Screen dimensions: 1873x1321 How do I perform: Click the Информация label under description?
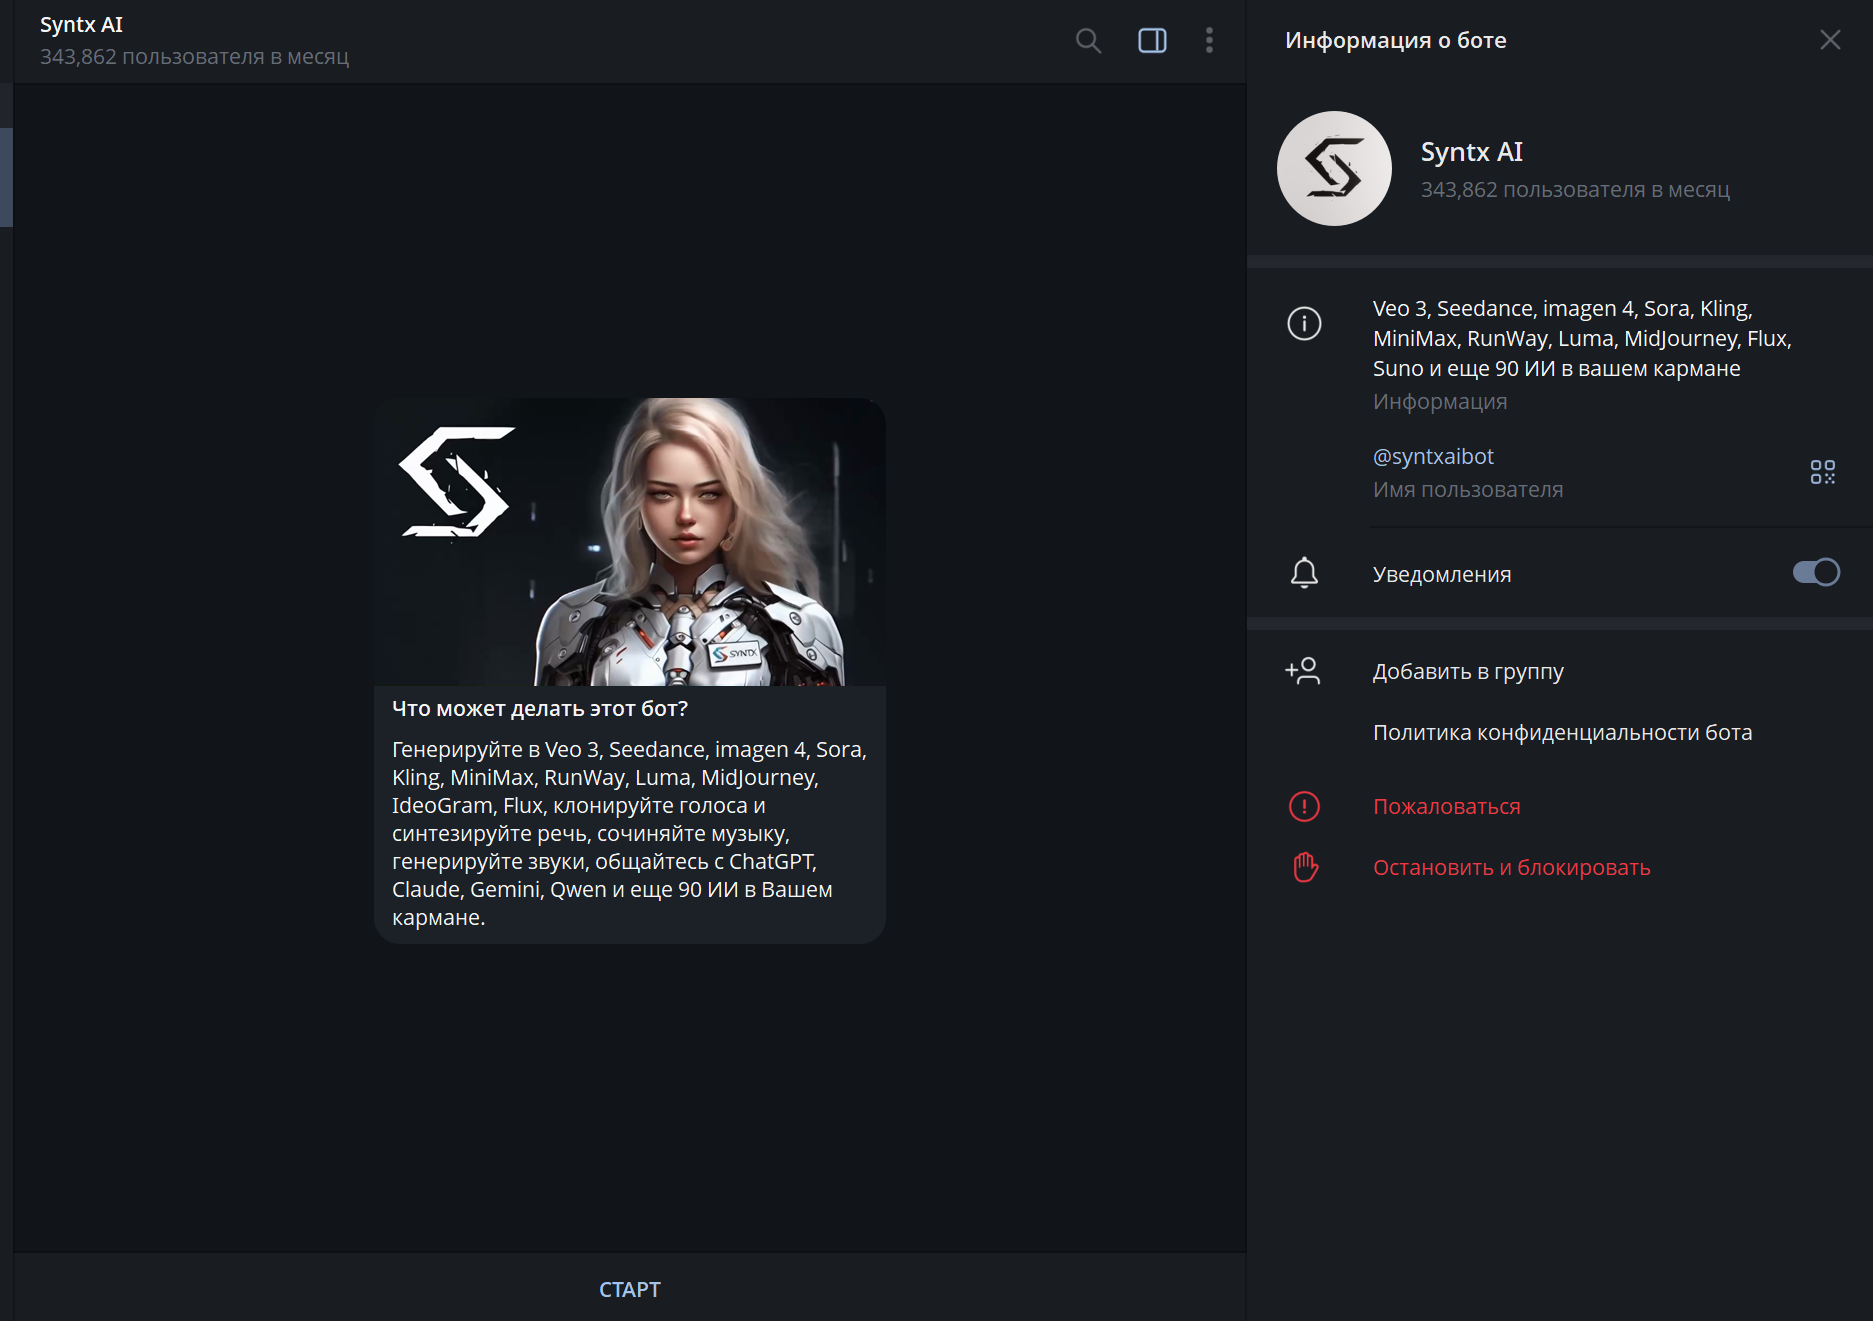pos(1439,402)
